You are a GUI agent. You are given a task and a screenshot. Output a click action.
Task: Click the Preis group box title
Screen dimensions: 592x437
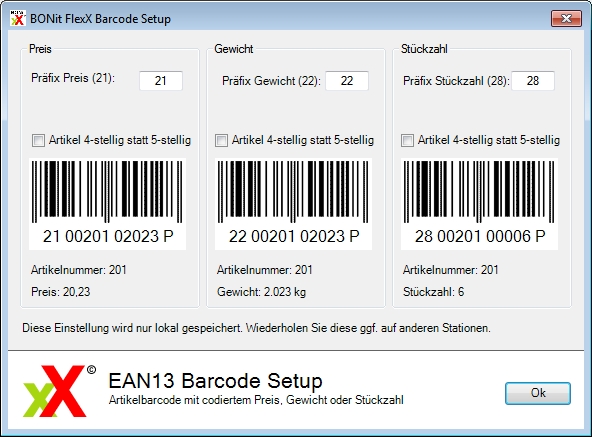pos(40,49)
